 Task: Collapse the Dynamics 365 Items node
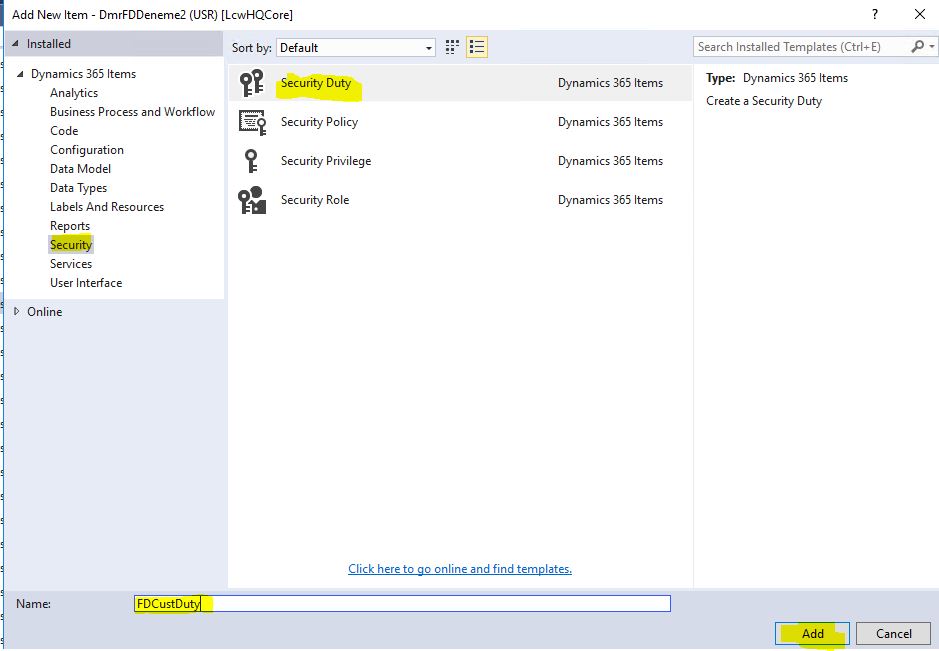pyautogui.click(x=20, y=74)
